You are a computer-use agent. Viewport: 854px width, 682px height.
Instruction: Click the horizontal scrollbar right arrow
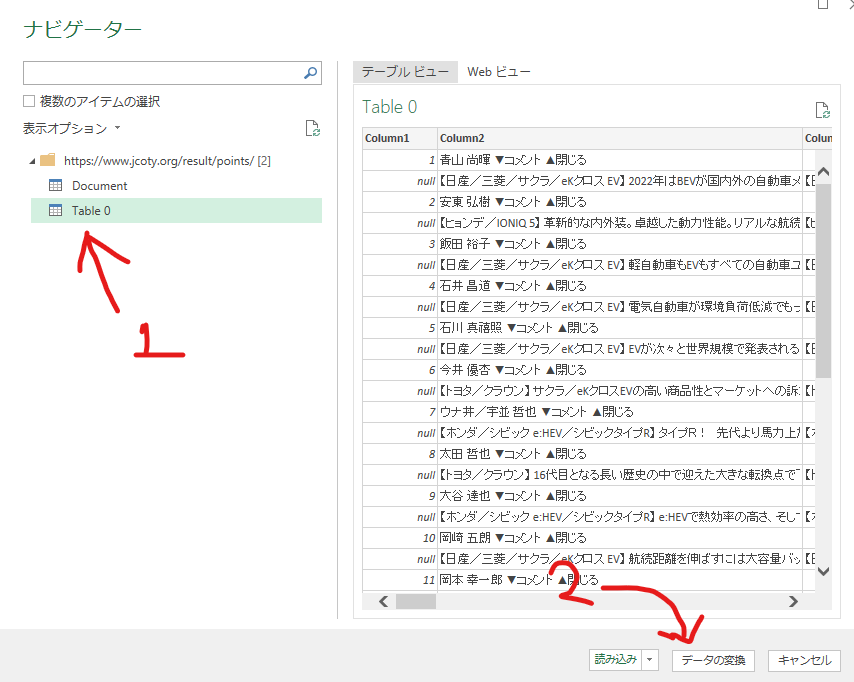[793, 601]
